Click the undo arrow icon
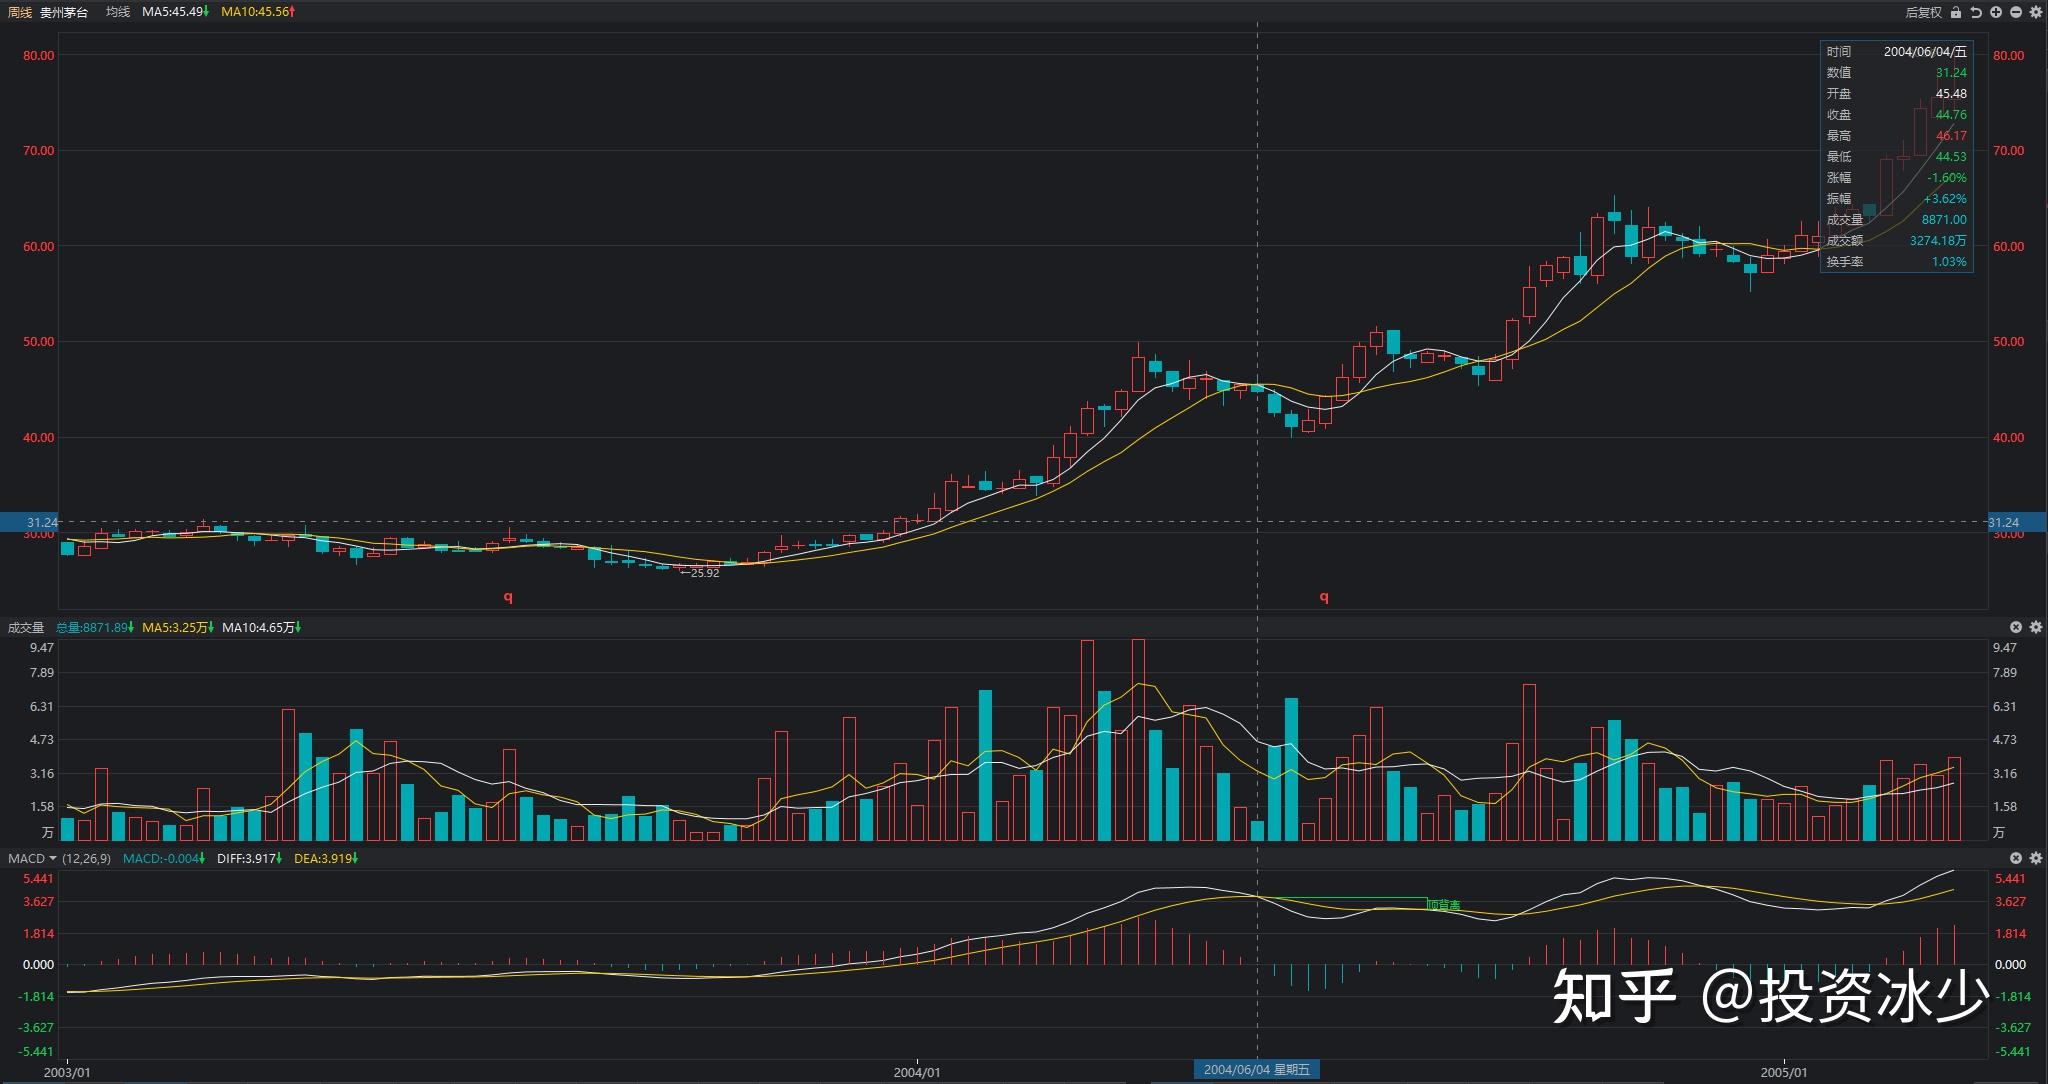 point(1975,12)
